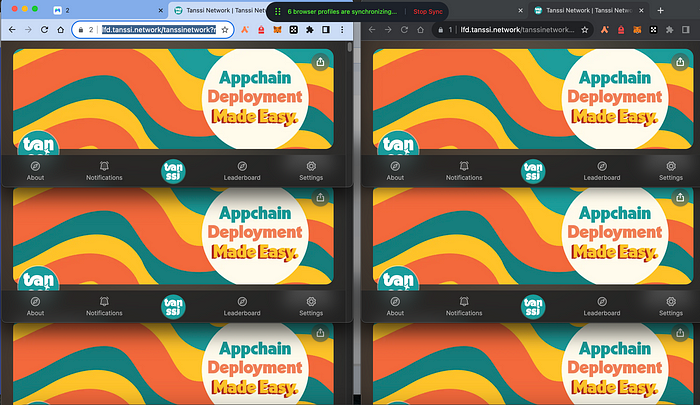Screen dimensions: 700x405
Task: Close Tanssi Network tab in right window
Action: click(642, 10)
